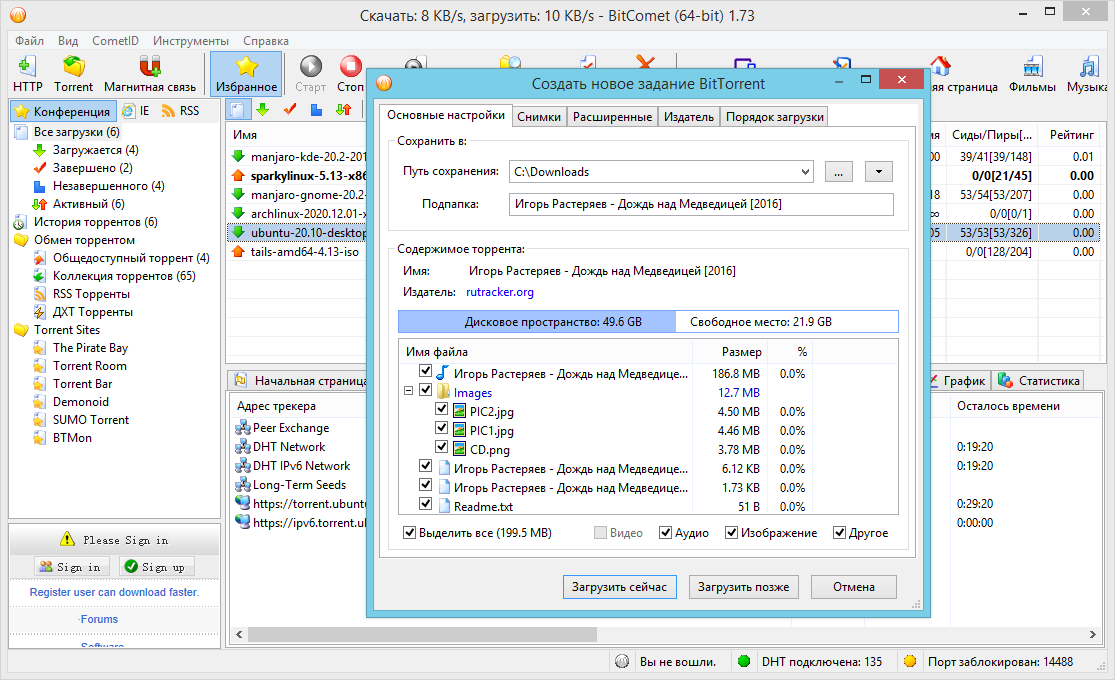Uncheck the Images folder checkbox

(x=425, y=390)
